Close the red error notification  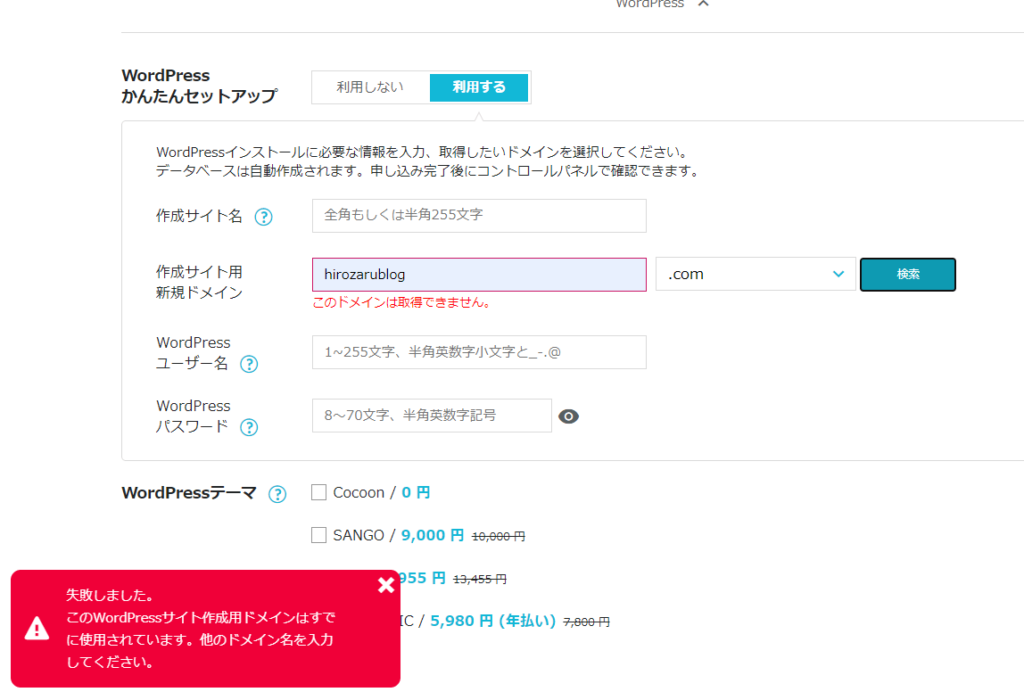tap(386, 585)
